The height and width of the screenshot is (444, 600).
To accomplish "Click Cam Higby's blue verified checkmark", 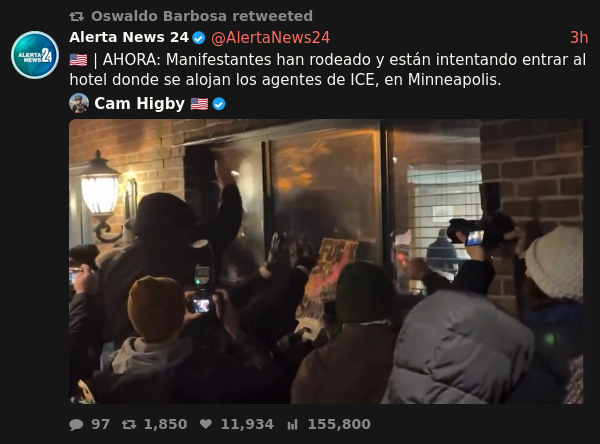I will pyautogui.click(x=219, y=104).
